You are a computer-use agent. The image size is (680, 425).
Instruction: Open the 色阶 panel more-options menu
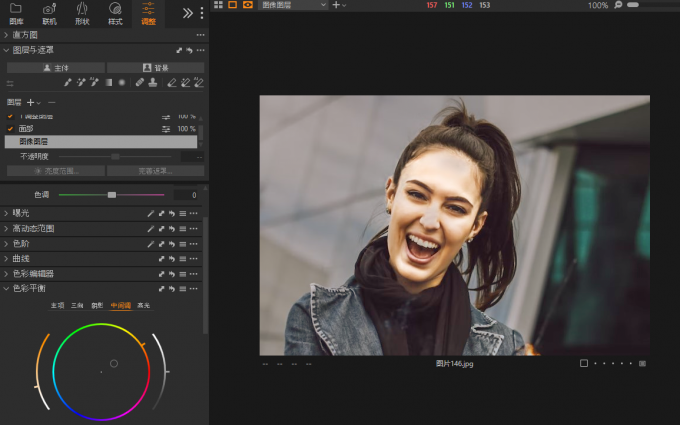click(x=193, y=244)
